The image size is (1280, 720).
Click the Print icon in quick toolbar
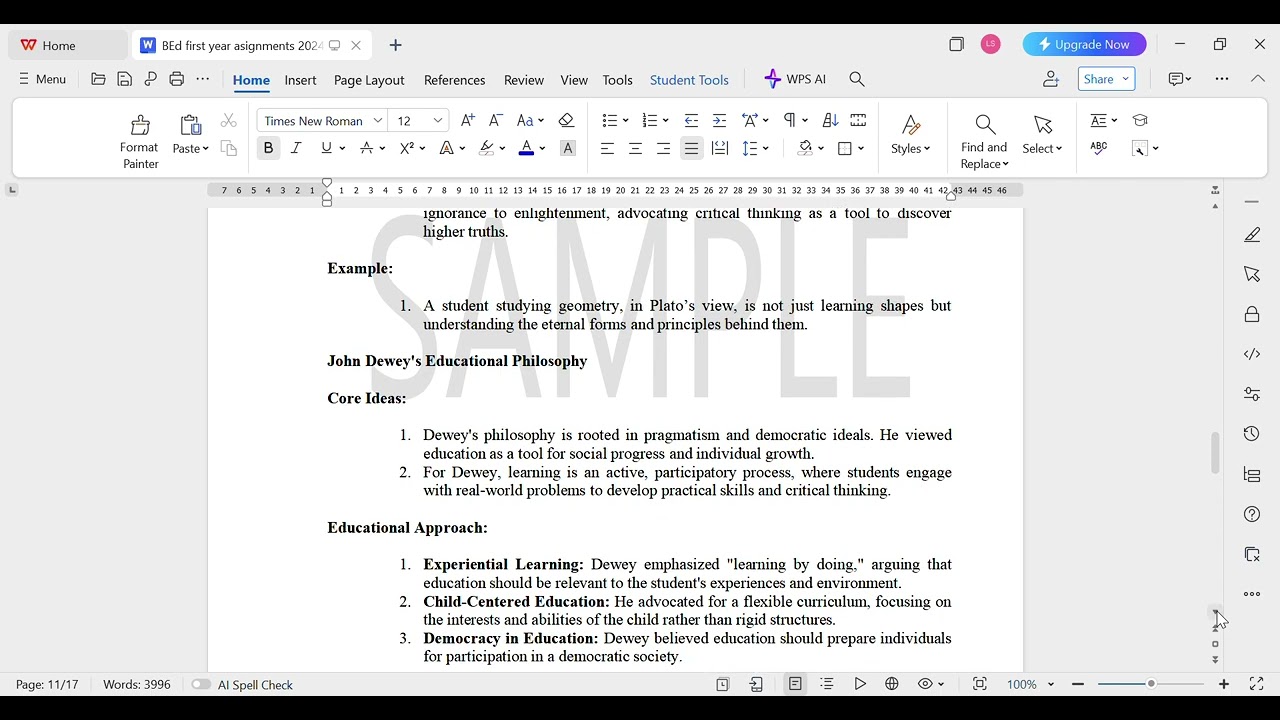[177, 79]
